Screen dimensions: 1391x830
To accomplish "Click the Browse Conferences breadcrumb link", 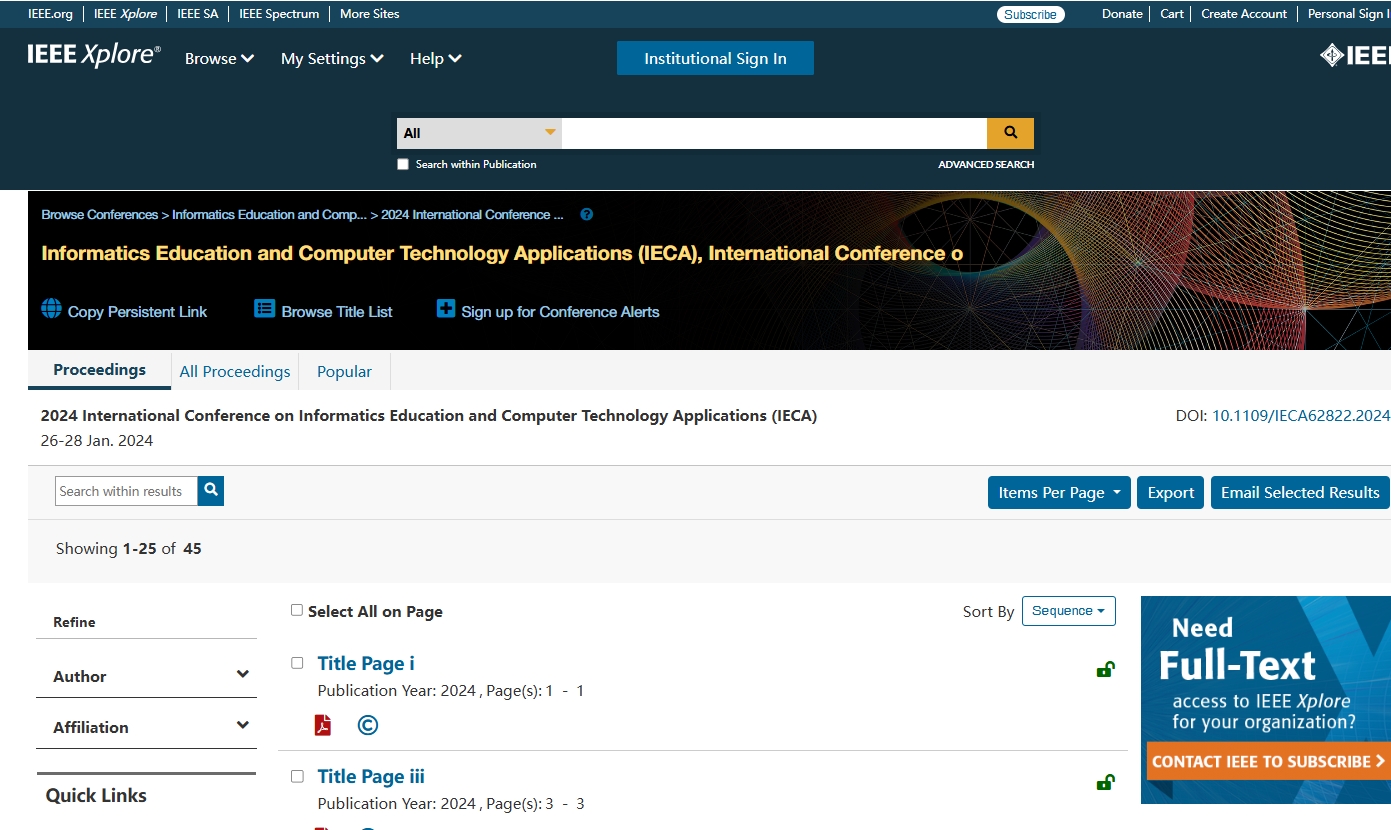I will 100,214.
